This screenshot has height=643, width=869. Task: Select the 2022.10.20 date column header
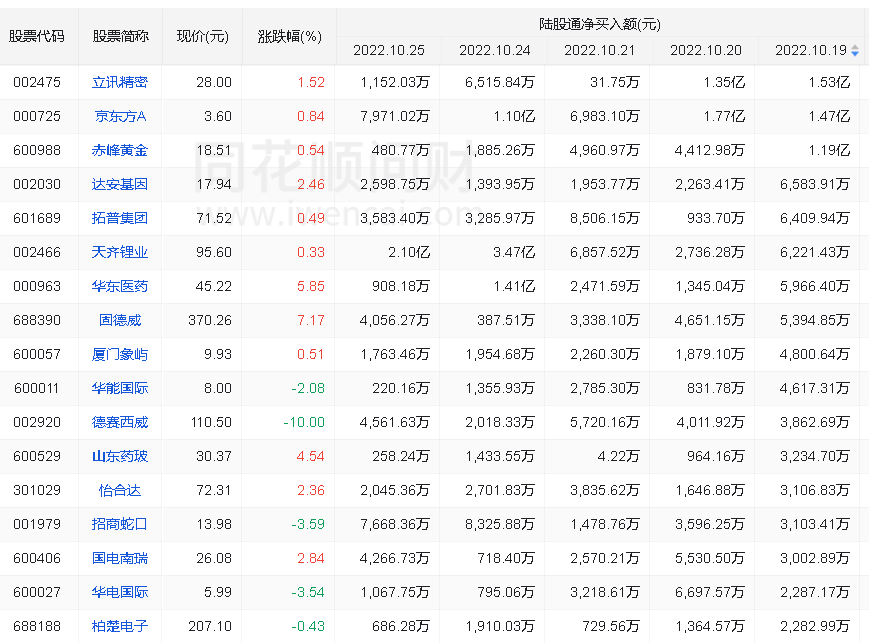(x=706, y=50)
